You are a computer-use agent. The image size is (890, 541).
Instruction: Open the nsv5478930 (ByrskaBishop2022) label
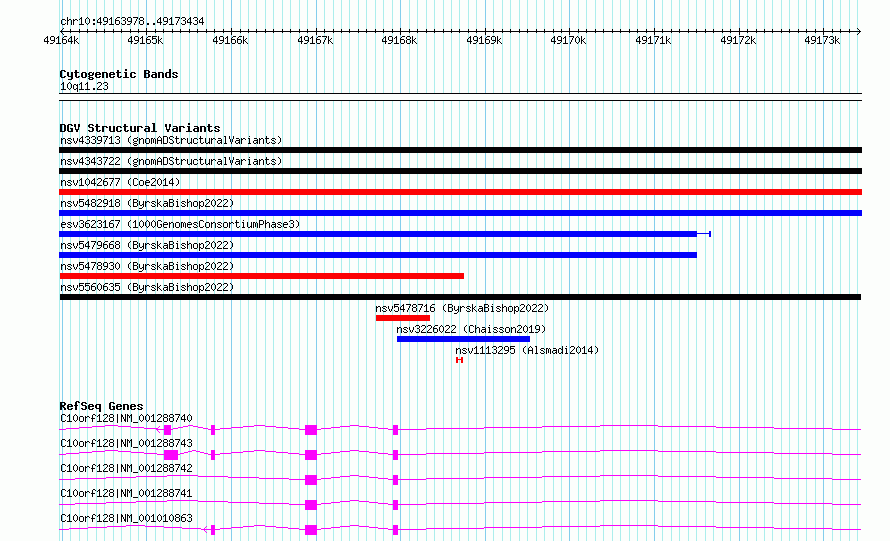pyautogui.click(x=147, y=266)
